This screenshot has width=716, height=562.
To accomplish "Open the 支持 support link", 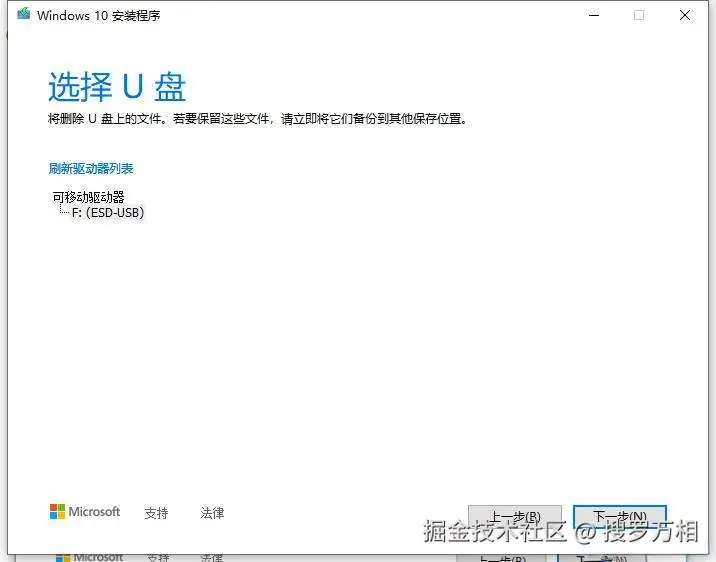I will (x=156, y=513).
